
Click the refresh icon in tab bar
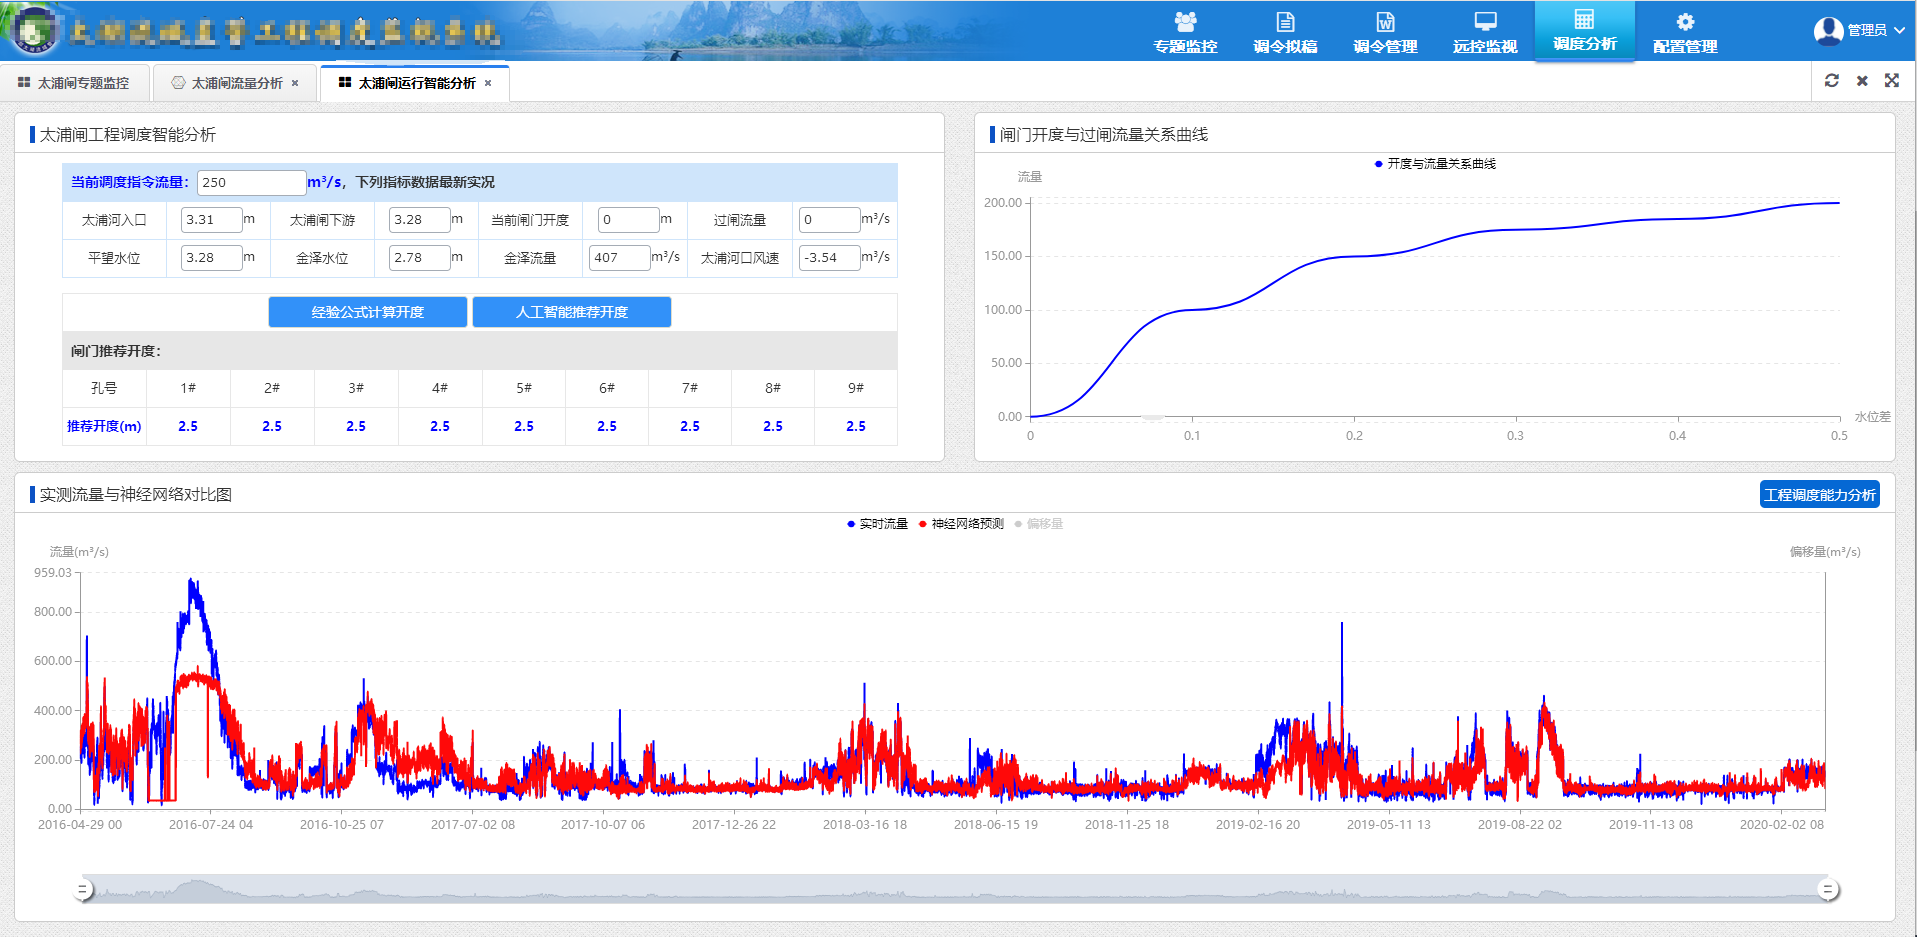click(x=1831, y=81)
